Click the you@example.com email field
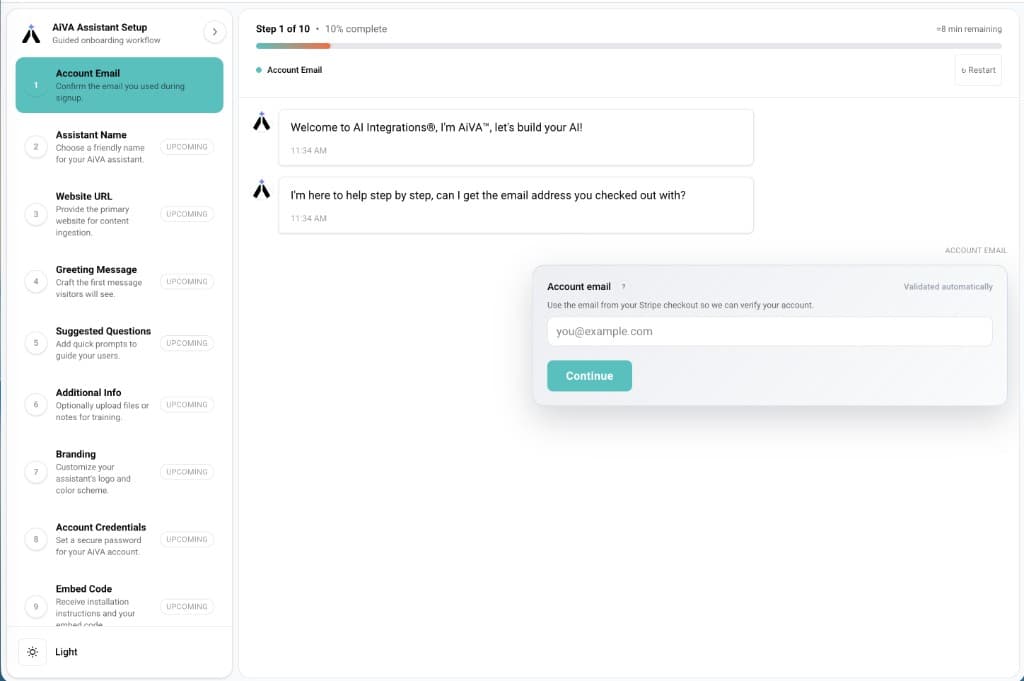 [x=769, y=331]
